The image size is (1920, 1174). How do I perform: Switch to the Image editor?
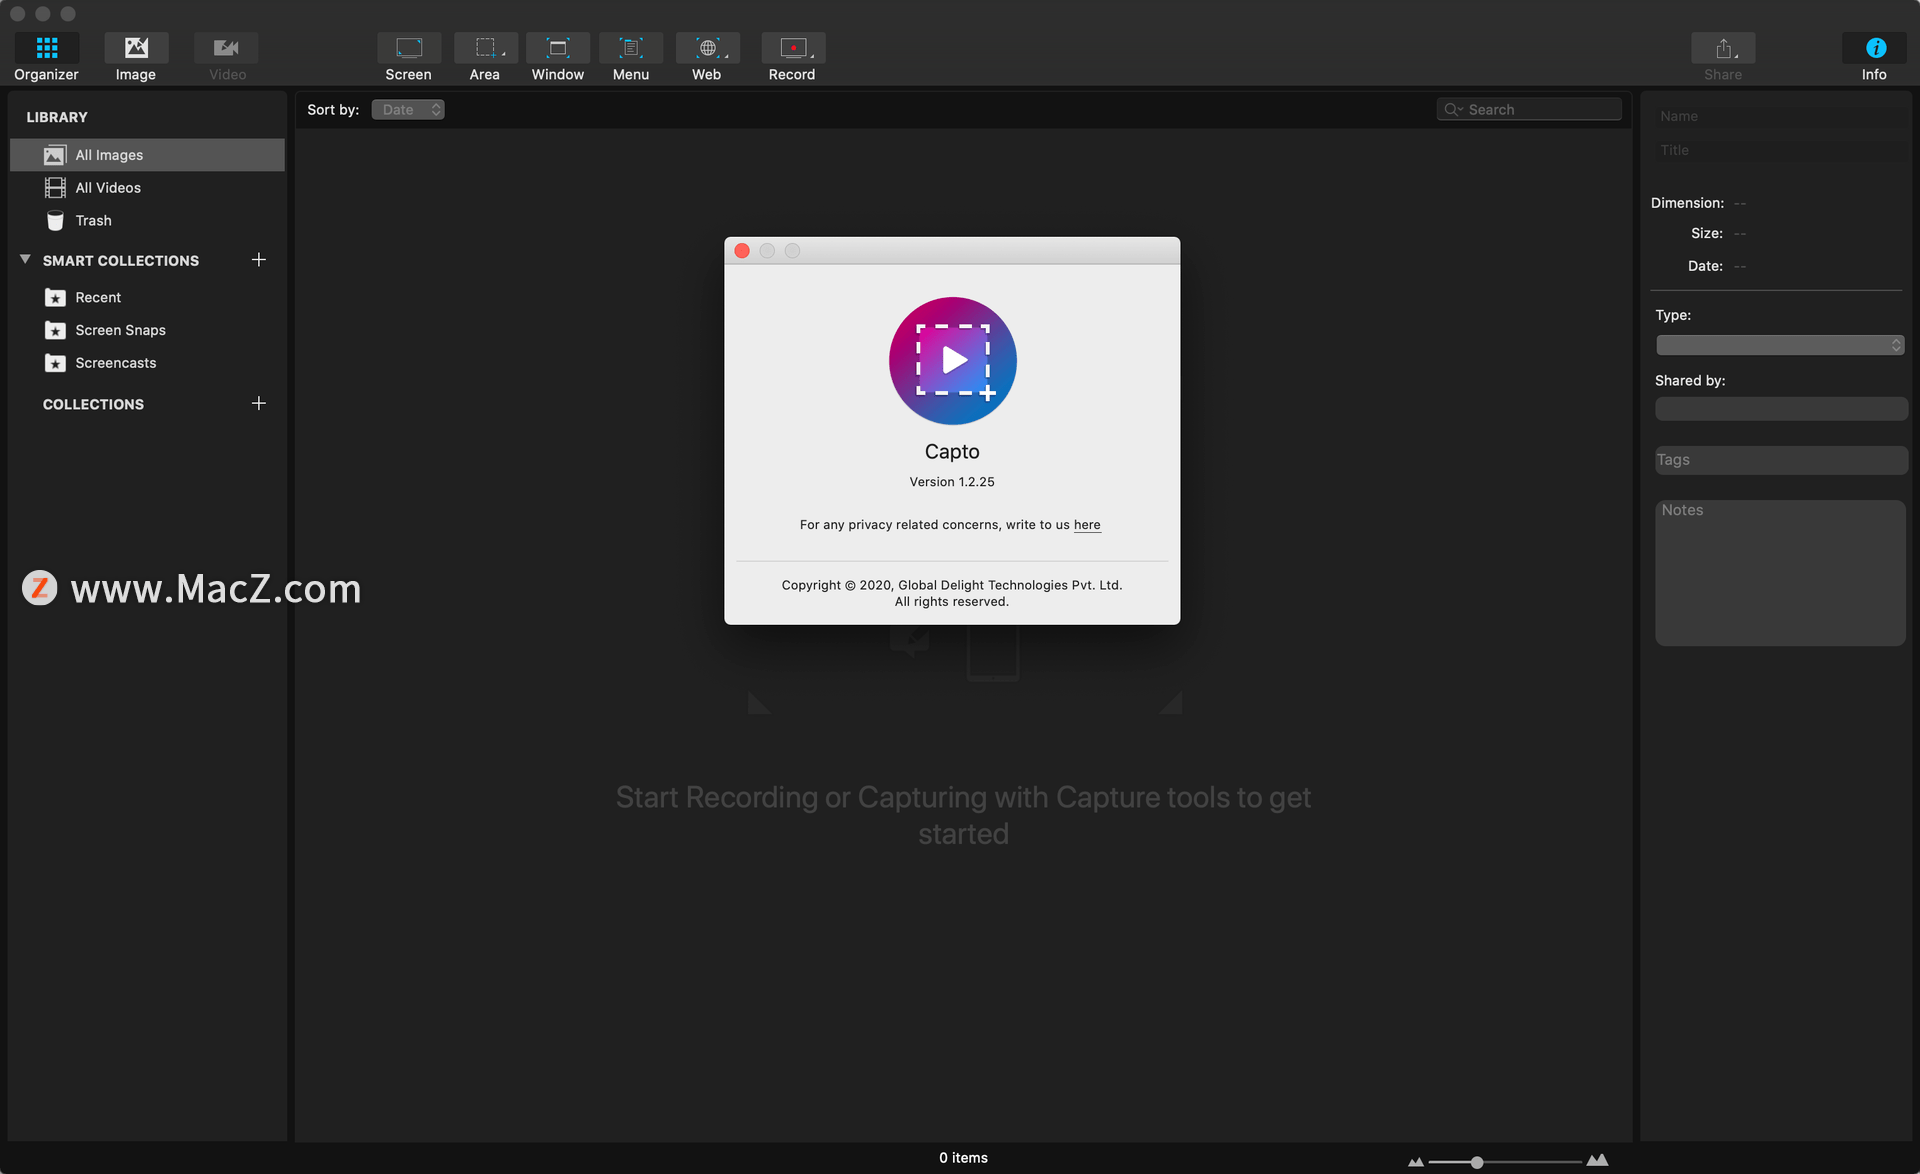pyautogui.click(x=136, y=57)
